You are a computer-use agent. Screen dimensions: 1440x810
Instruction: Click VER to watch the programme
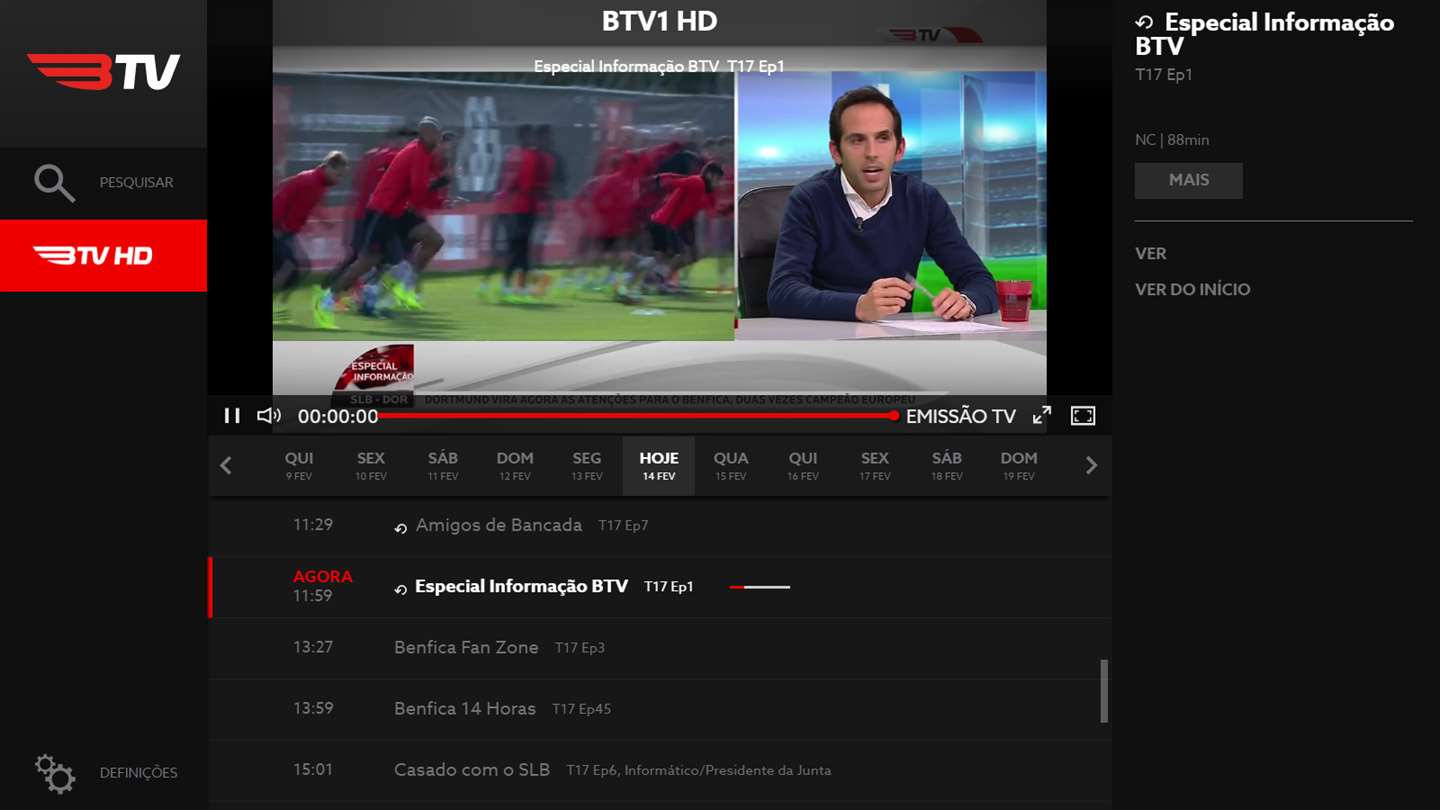coord(1151,254)
